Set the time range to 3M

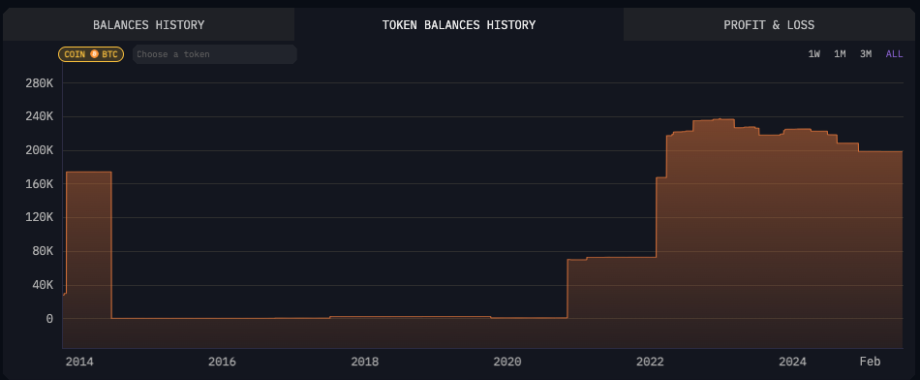pos(865,54)
